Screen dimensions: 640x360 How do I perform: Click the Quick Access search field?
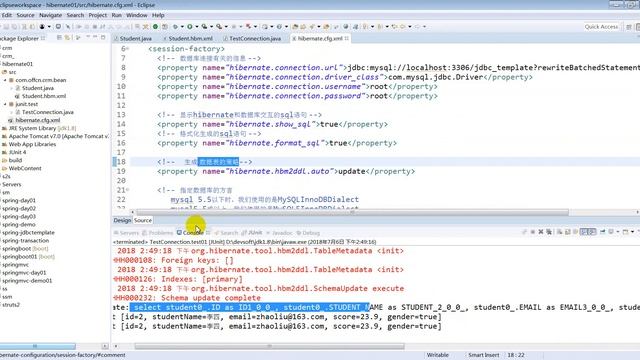click(x=601, y=27)
